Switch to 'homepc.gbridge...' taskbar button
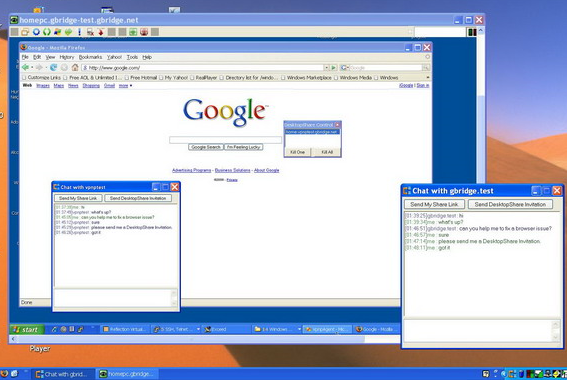The image size is (567, 380). tap(128, 374)
